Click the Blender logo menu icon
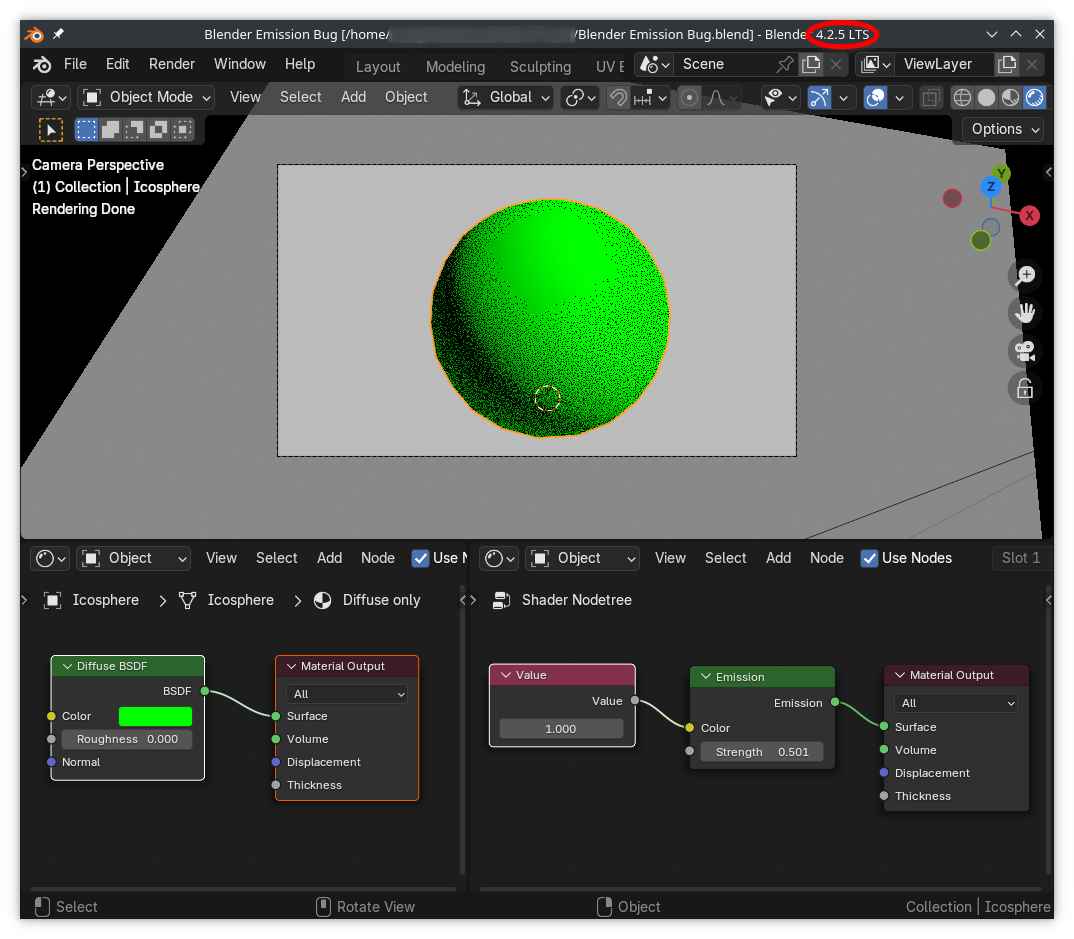Image resolution: width=1074 pixels, height=939 pixels. (x=42, y=64)
